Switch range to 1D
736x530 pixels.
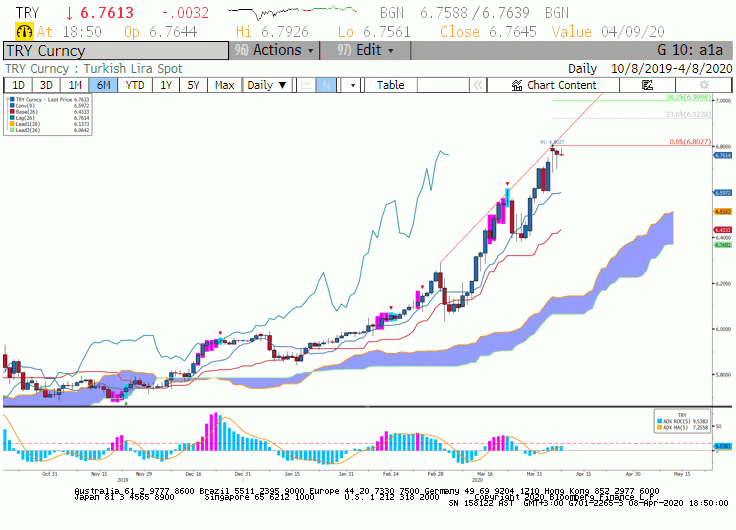[x=18, y=85]
